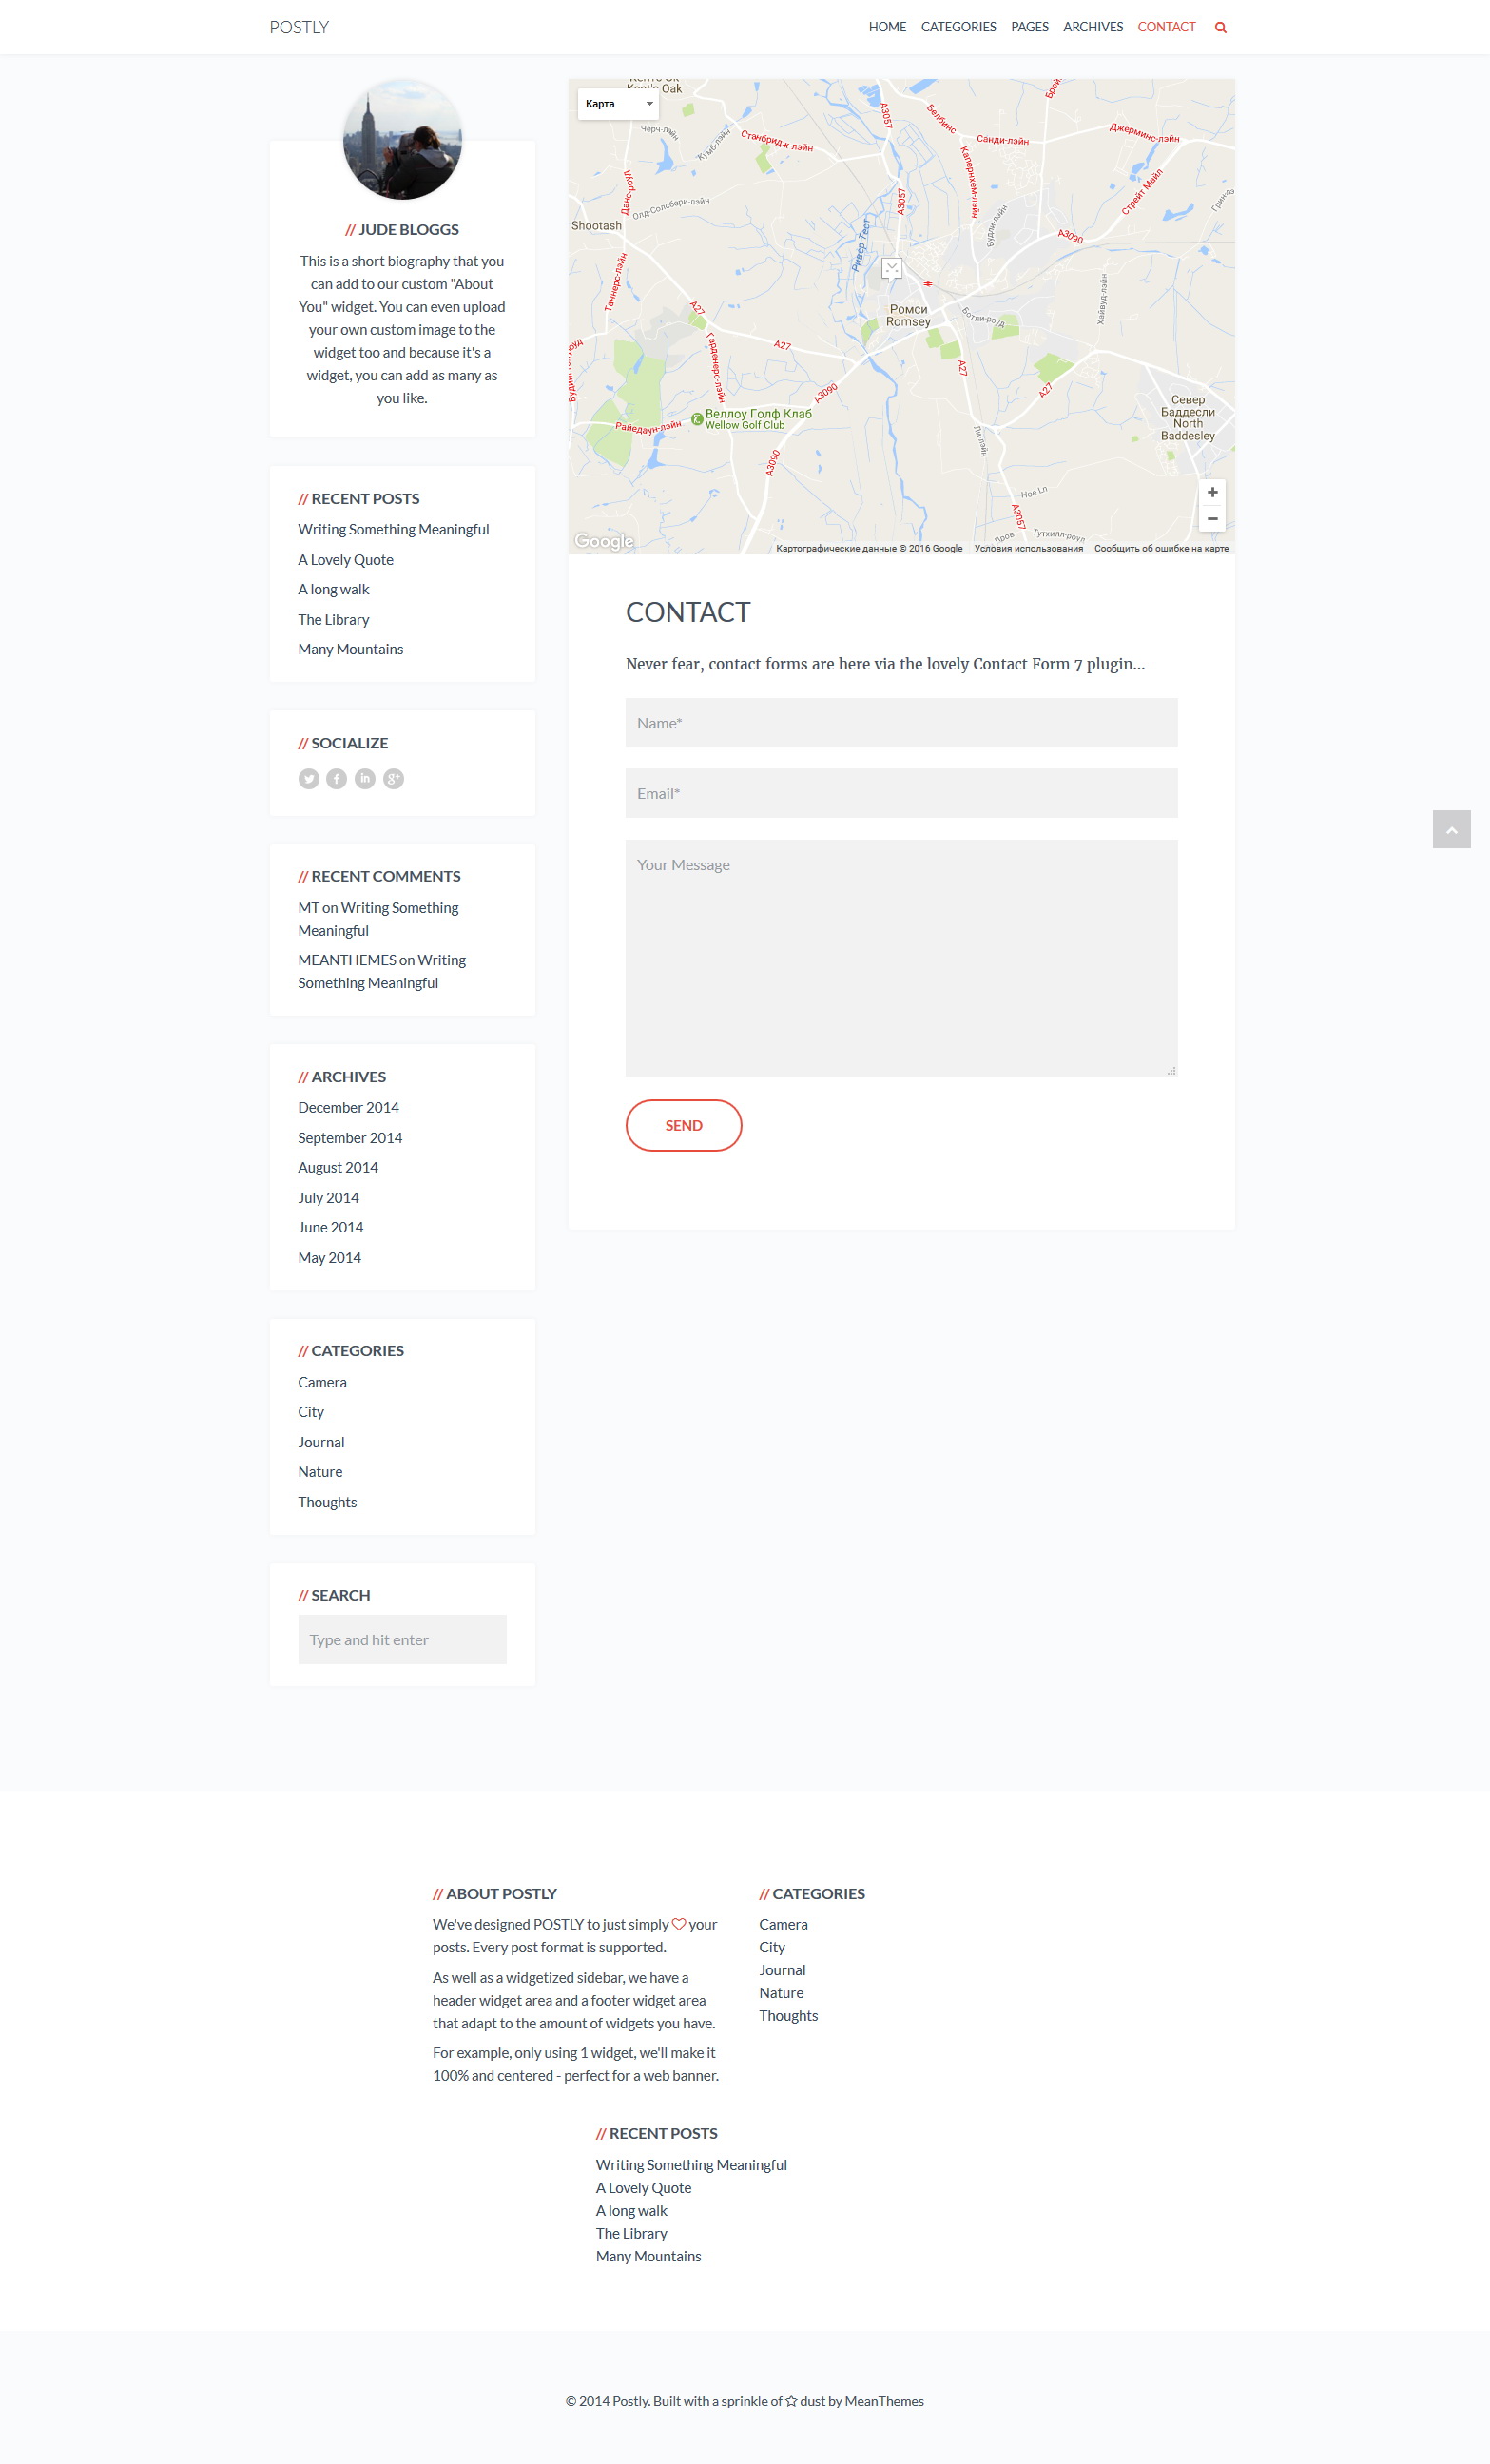Click the SEND button
Viewport: 1490px width, 2464px height.
pos(683,1125)
